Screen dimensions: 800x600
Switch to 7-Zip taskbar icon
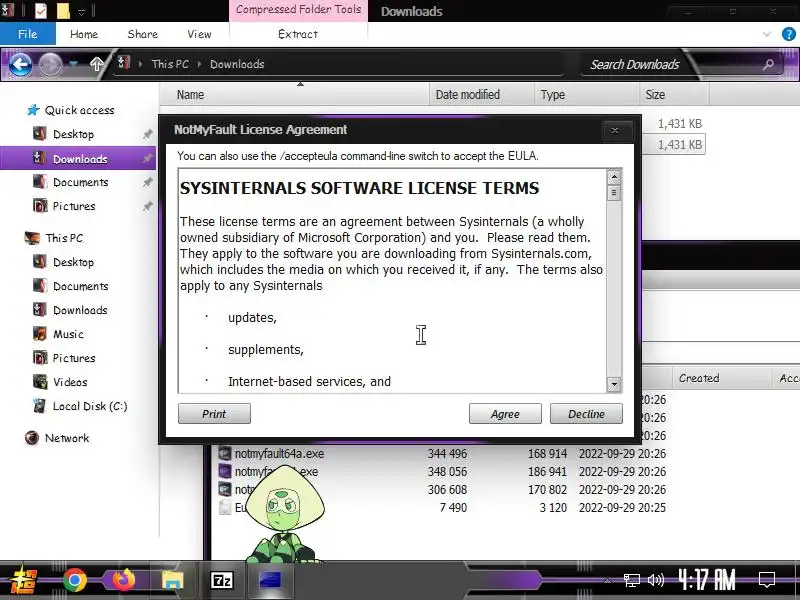coord(222,581)
